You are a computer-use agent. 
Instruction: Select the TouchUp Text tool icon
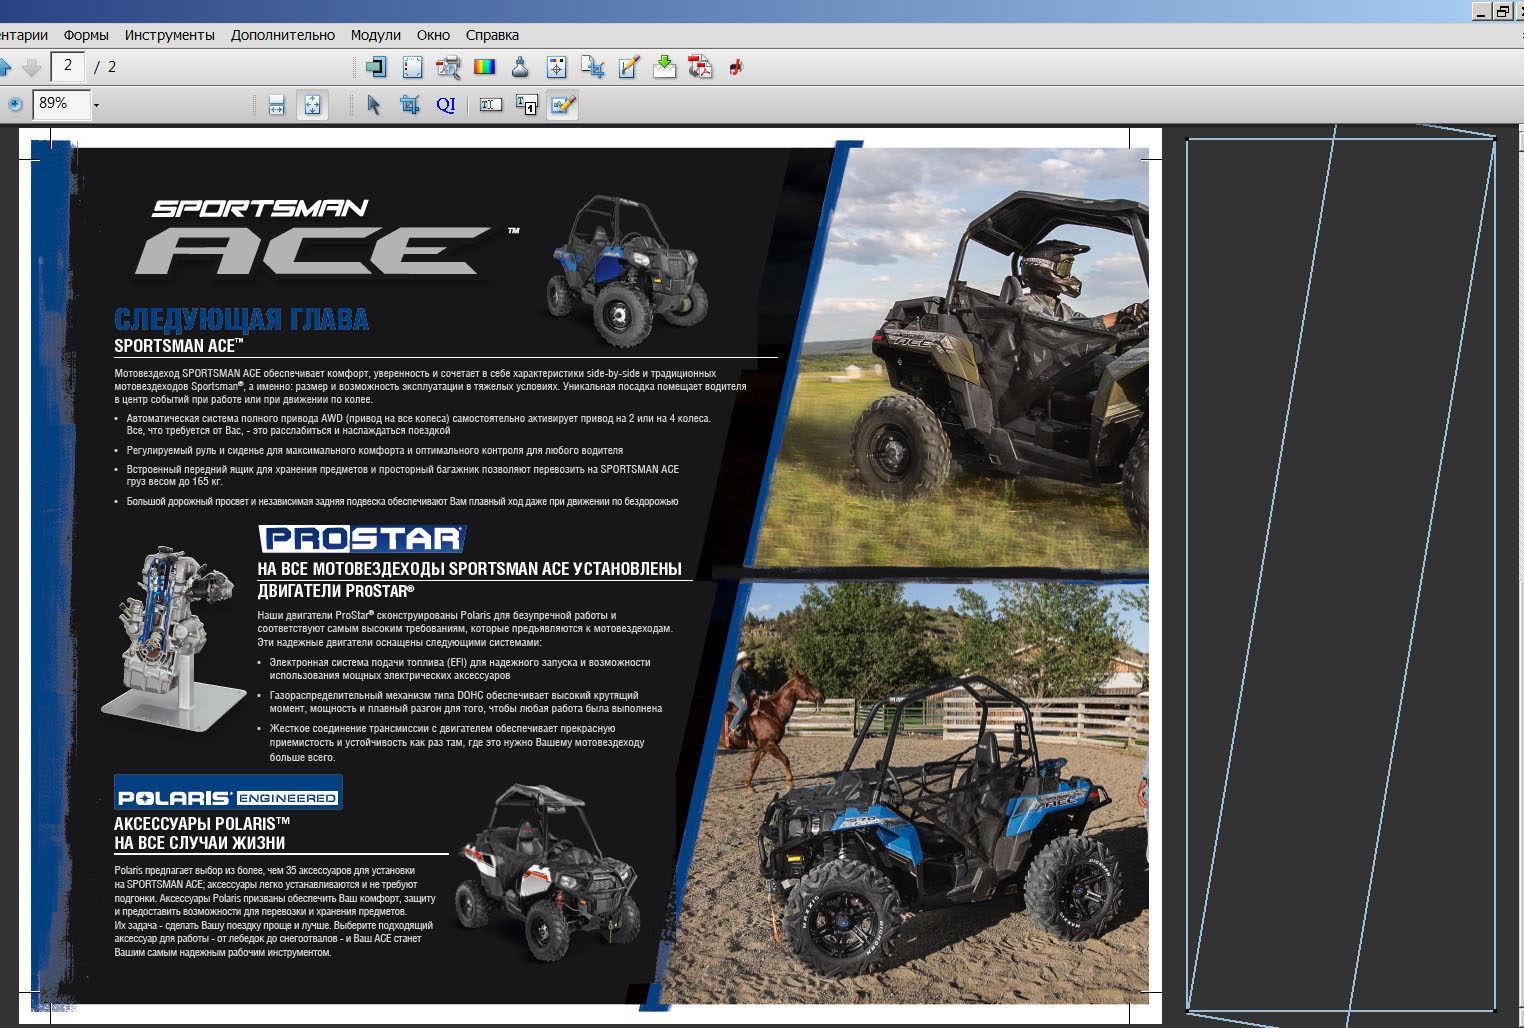tap(490, 105)
